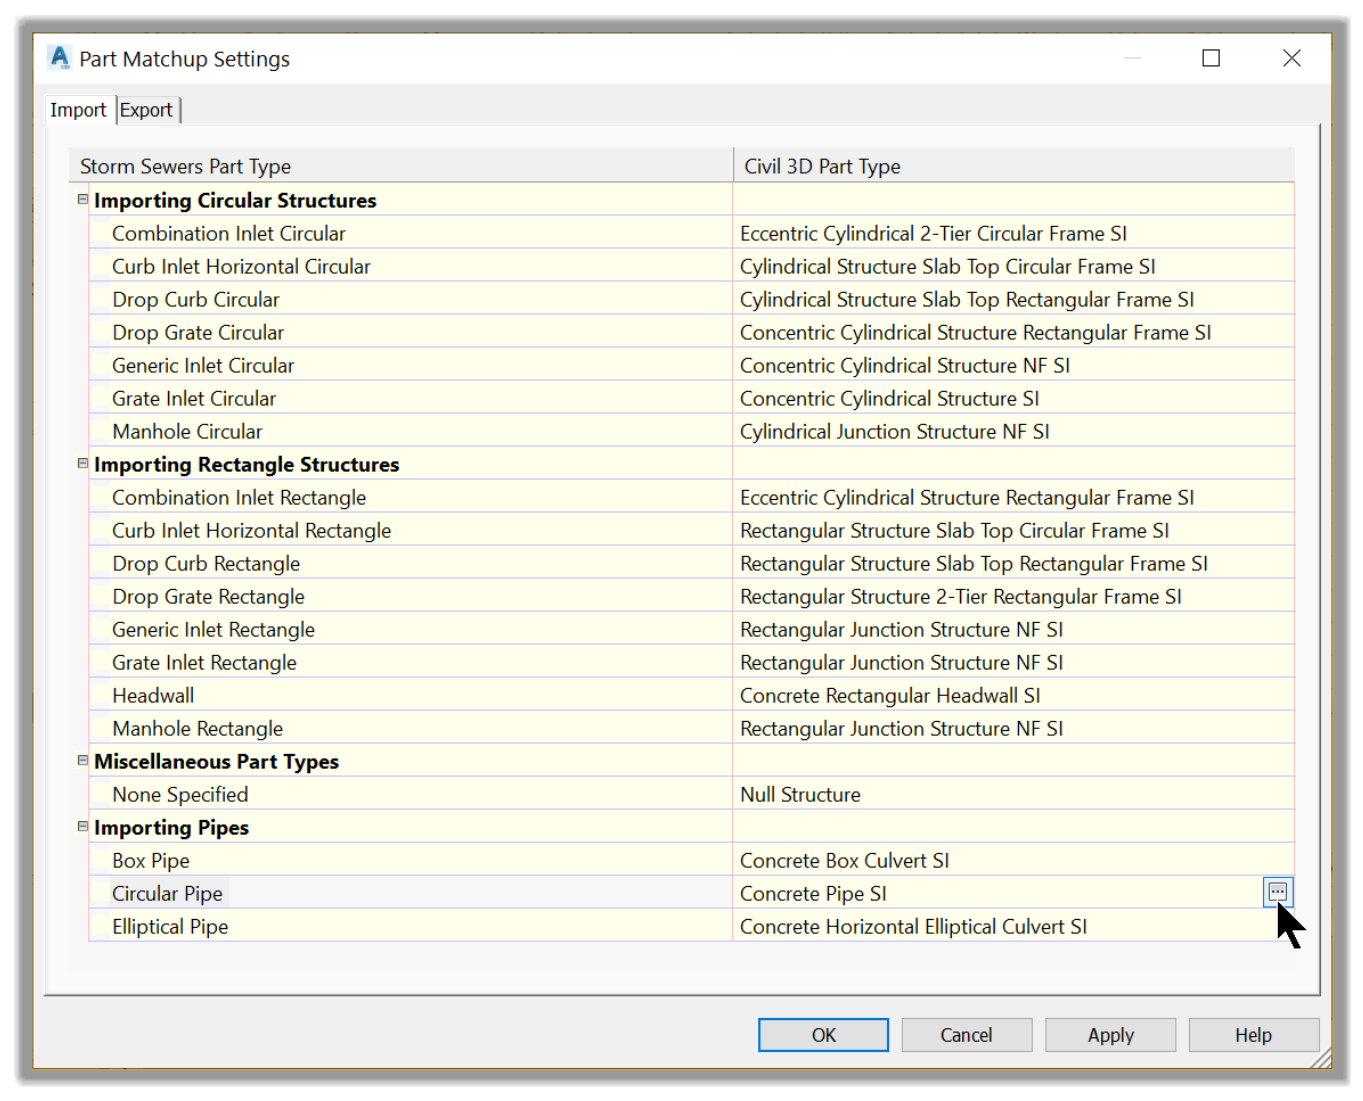Screen dimensions: 1363x1101
Task: Click Rectangular Structure 2-Tier Rectangular Frame SI
Action: pos(1013,596)
